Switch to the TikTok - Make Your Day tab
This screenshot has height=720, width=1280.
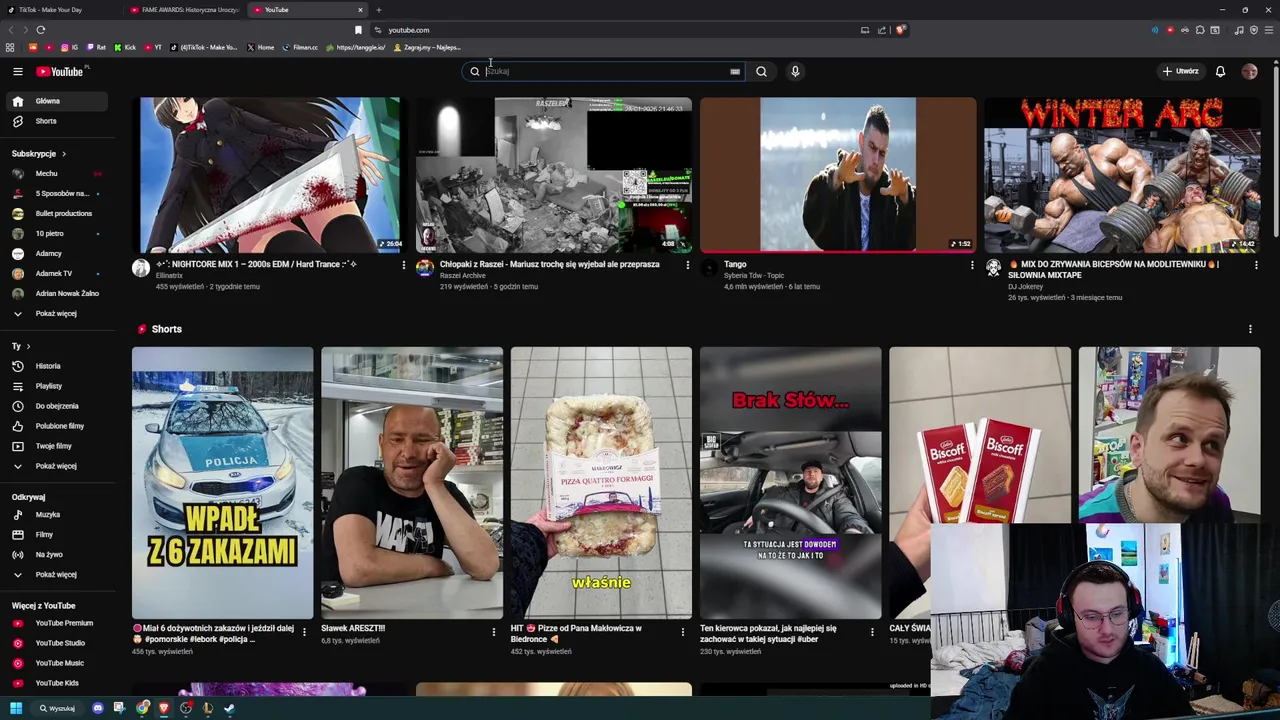(60, 10)
